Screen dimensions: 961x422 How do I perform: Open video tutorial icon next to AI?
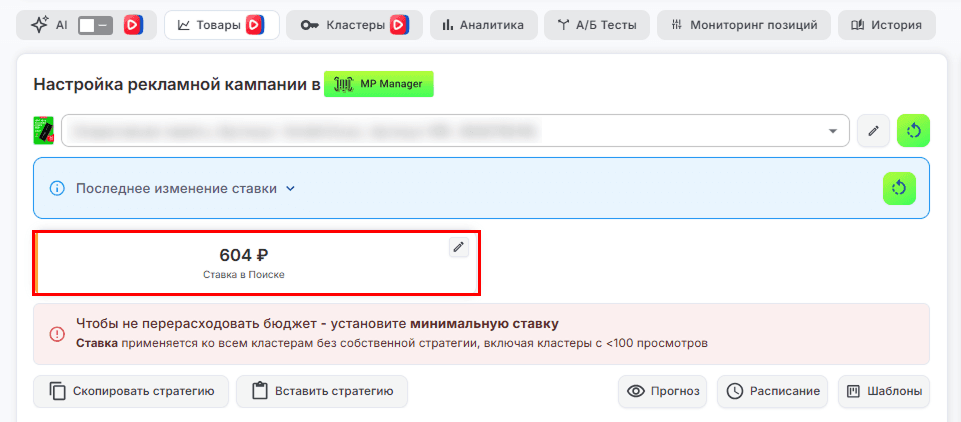[x=133, y=25]
